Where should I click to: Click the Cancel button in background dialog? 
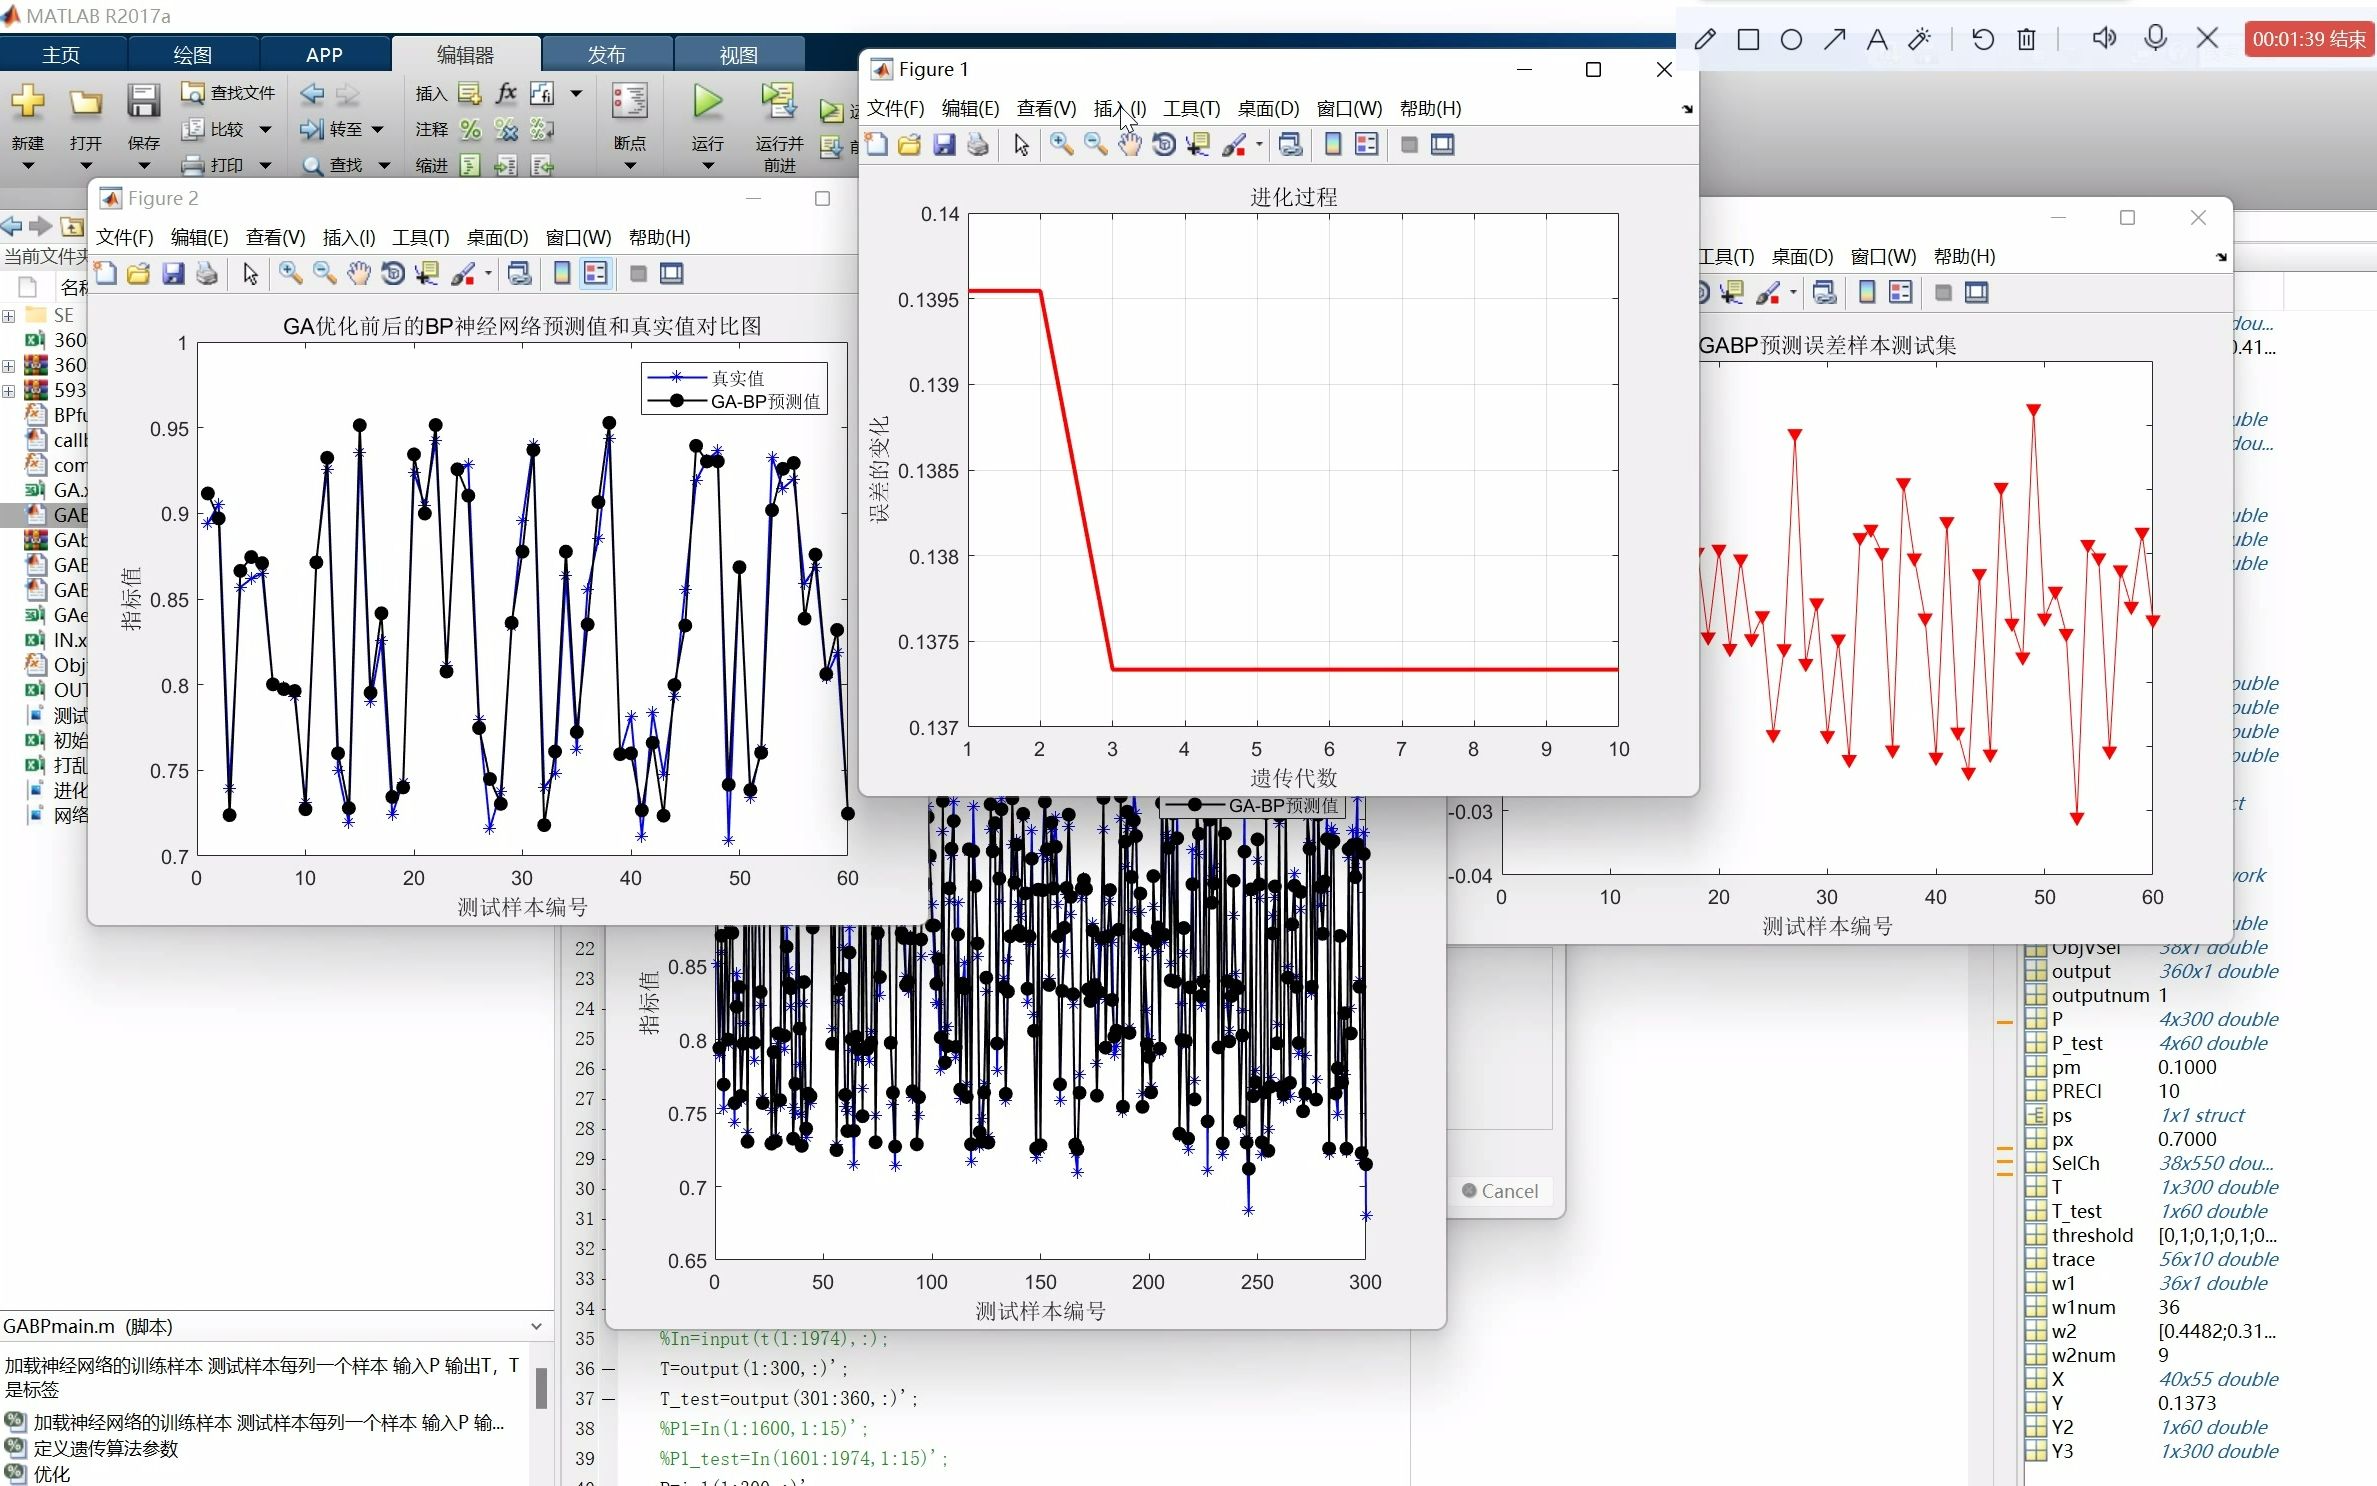pos(1500,1191)
